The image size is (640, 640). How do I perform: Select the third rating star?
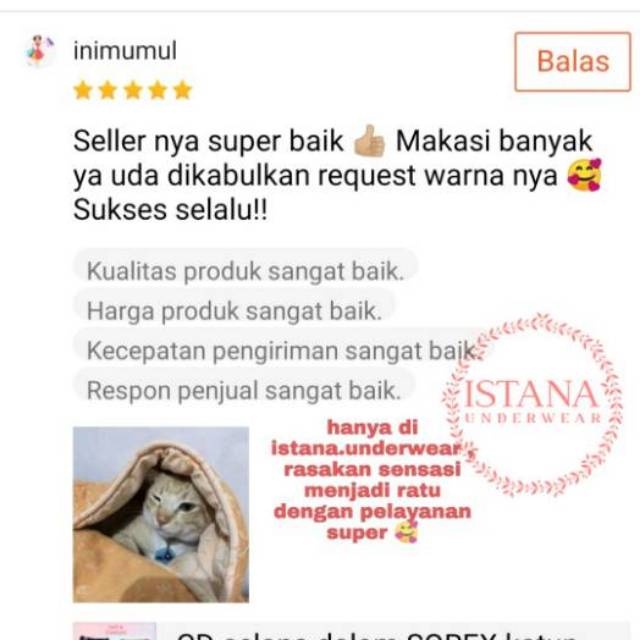133,90
